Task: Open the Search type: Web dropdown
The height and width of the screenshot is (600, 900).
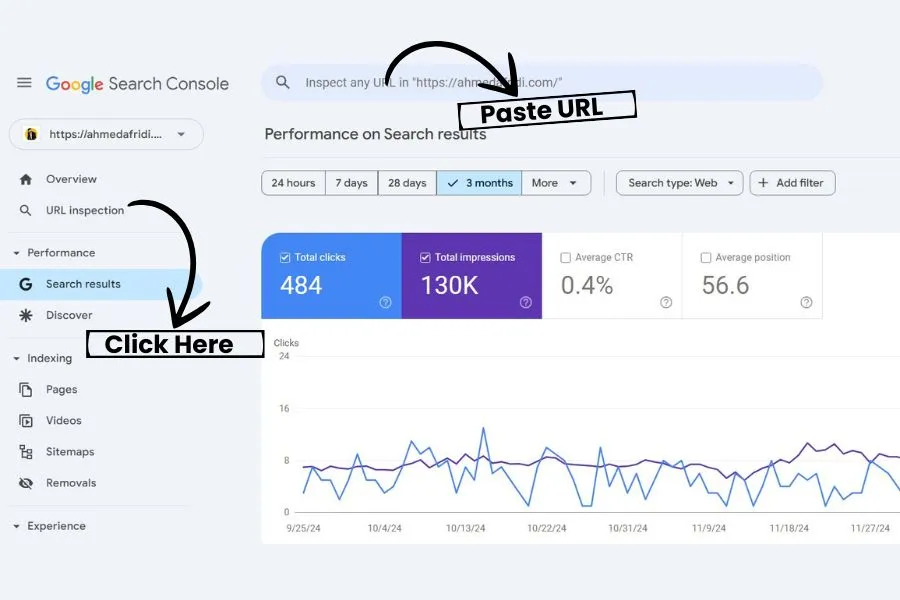Action: (679, 183)
